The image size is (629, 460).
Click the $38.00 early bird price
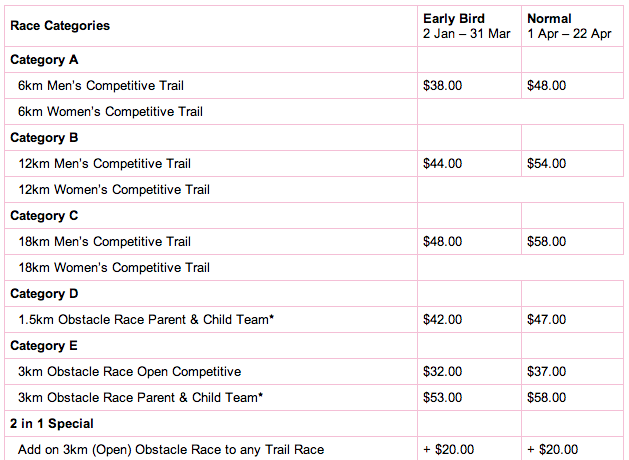tap(442, 85)
